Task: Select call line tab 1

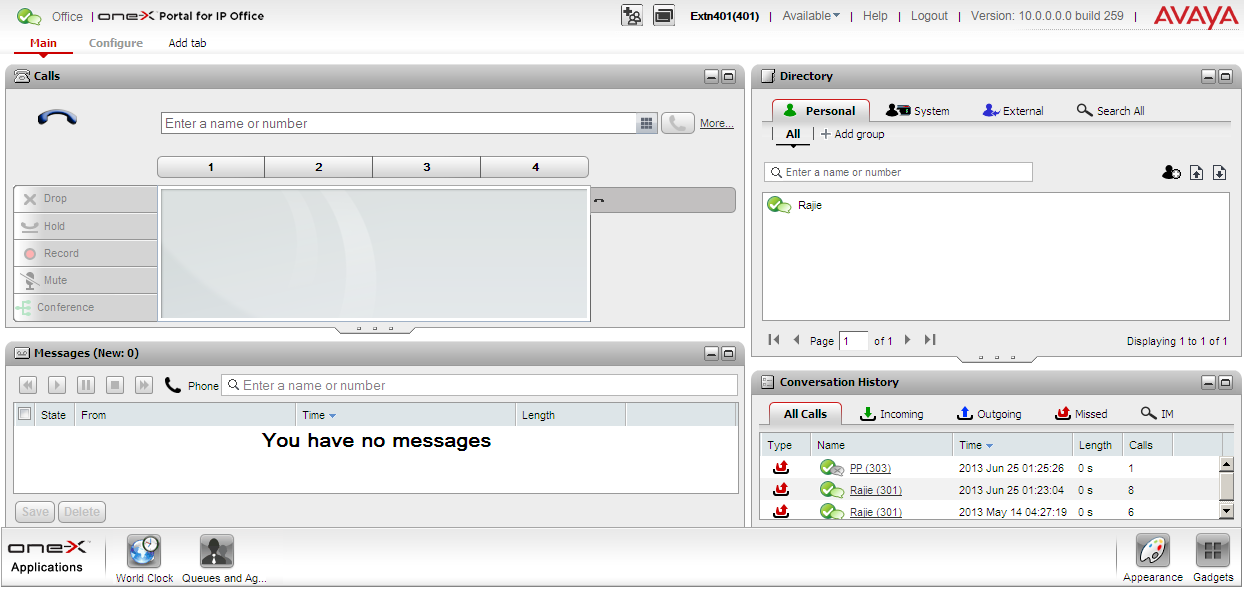Action: click(211, 167)
